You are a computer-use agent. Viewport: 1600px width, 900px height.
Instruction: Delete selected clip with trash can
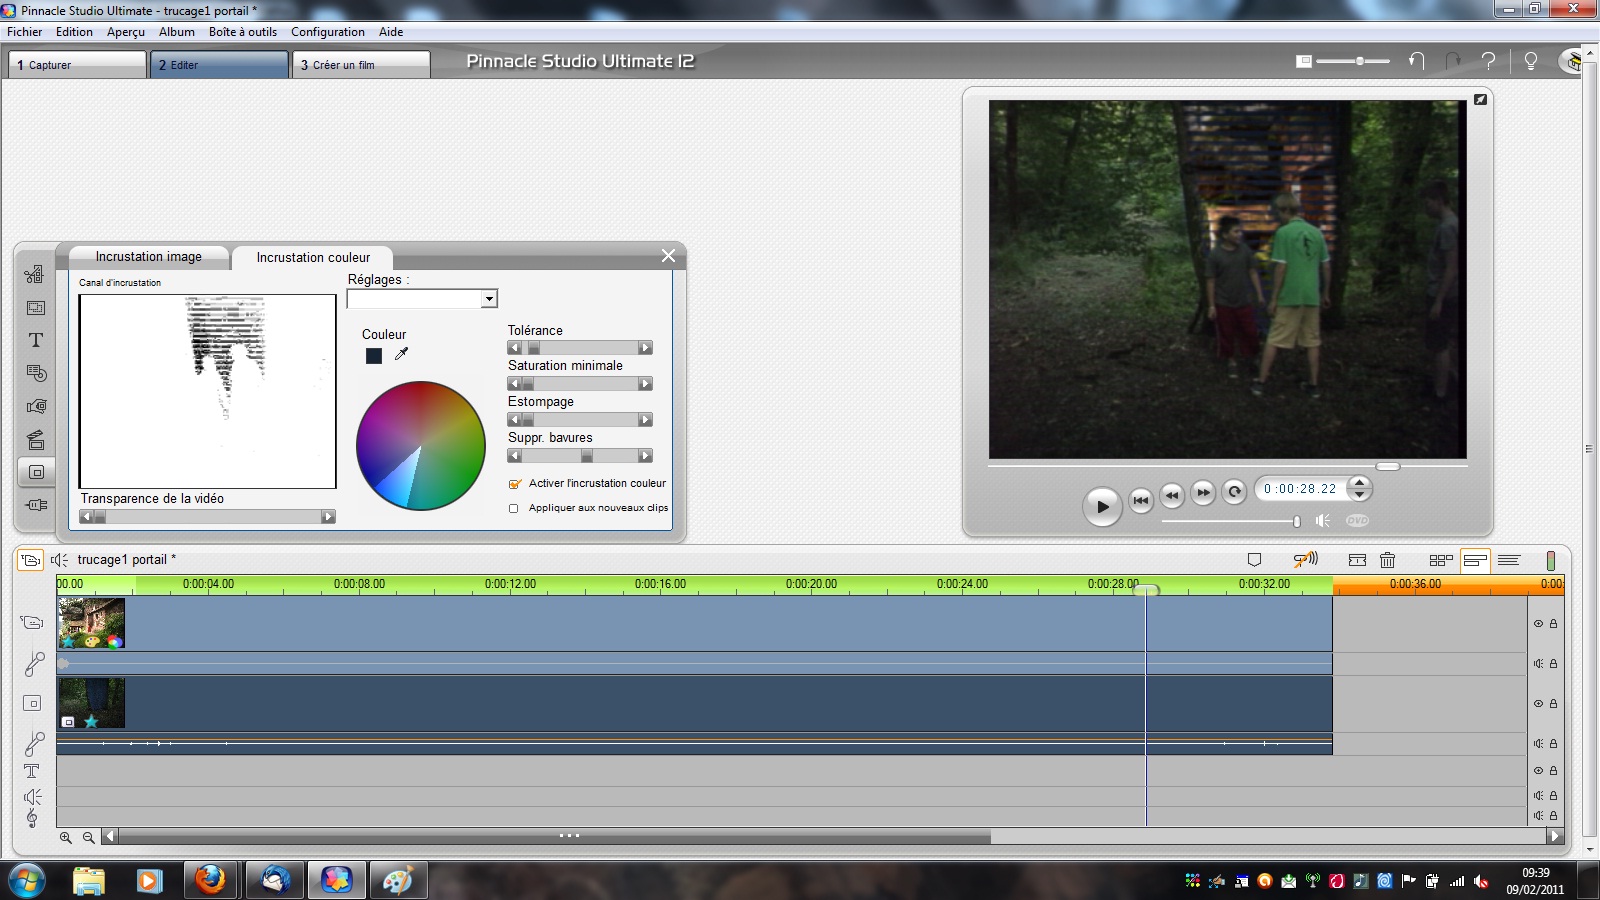click(1387, 560)
